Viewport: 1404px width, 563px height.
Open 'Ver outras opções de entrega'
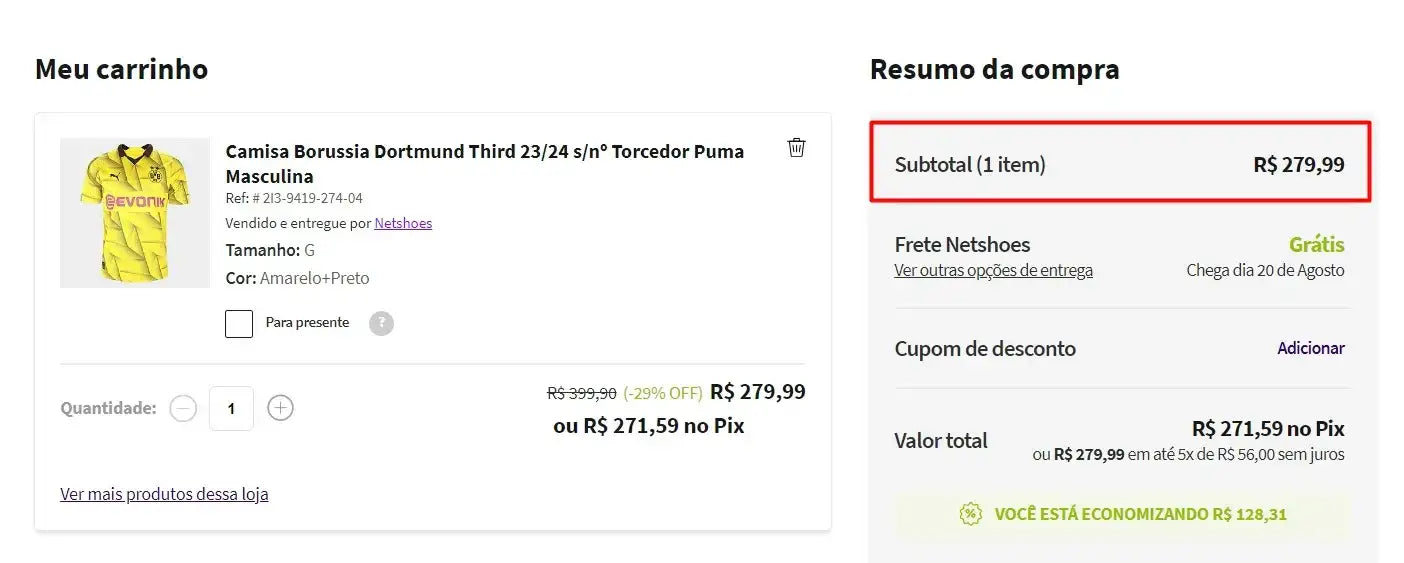click(x=993, y=270)
